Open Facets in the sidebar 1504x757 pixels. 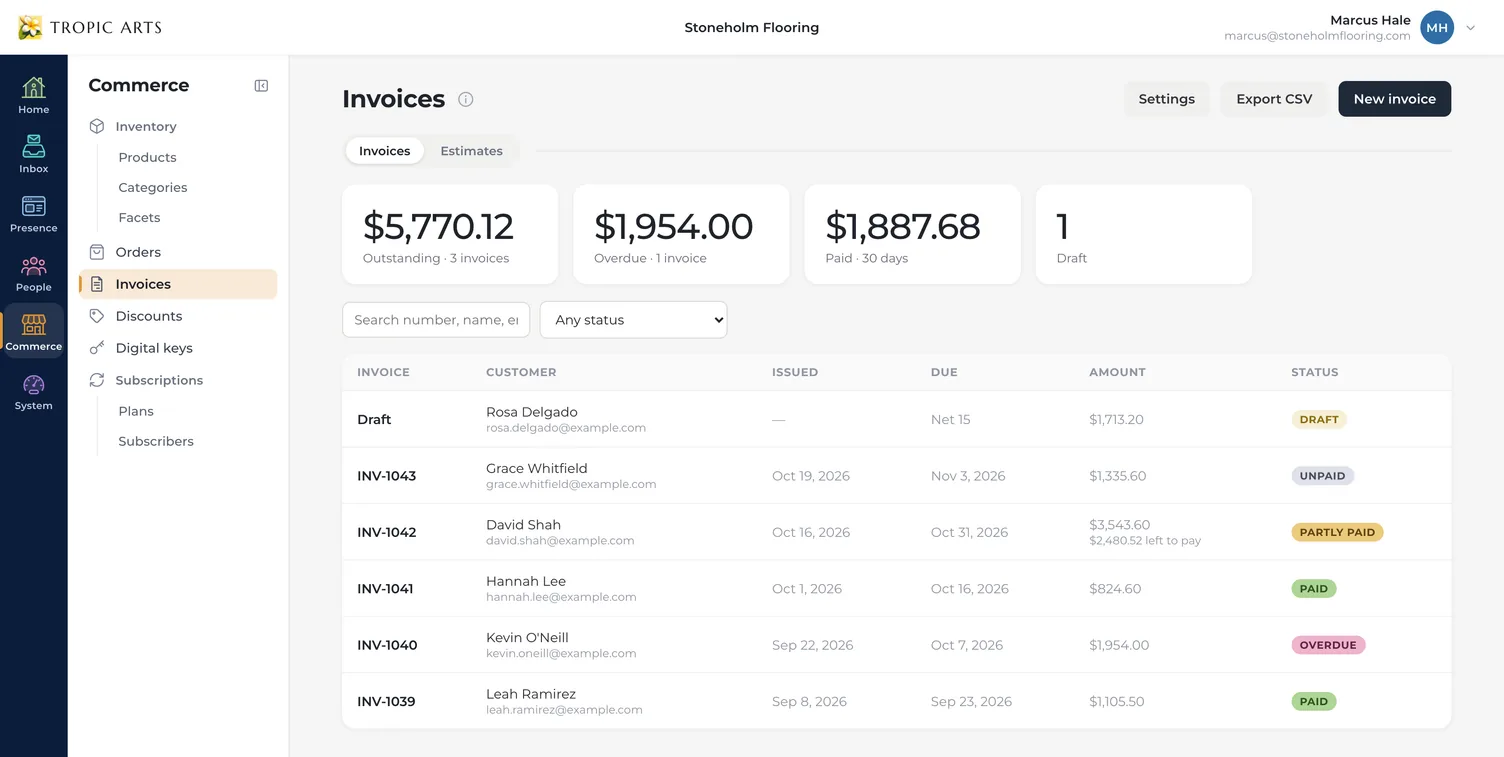click(x=139, y=217)
